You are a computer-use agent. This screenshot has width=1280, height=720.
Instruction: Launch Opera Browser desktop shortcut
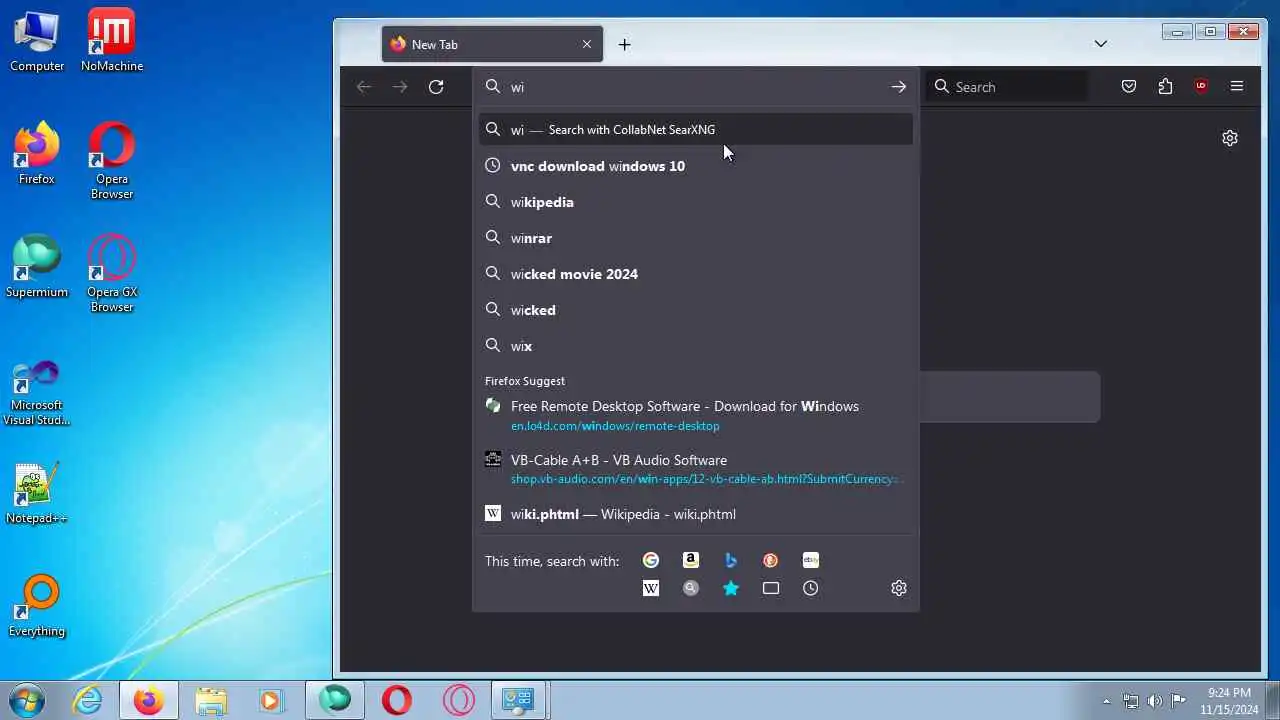coord(112,161)
